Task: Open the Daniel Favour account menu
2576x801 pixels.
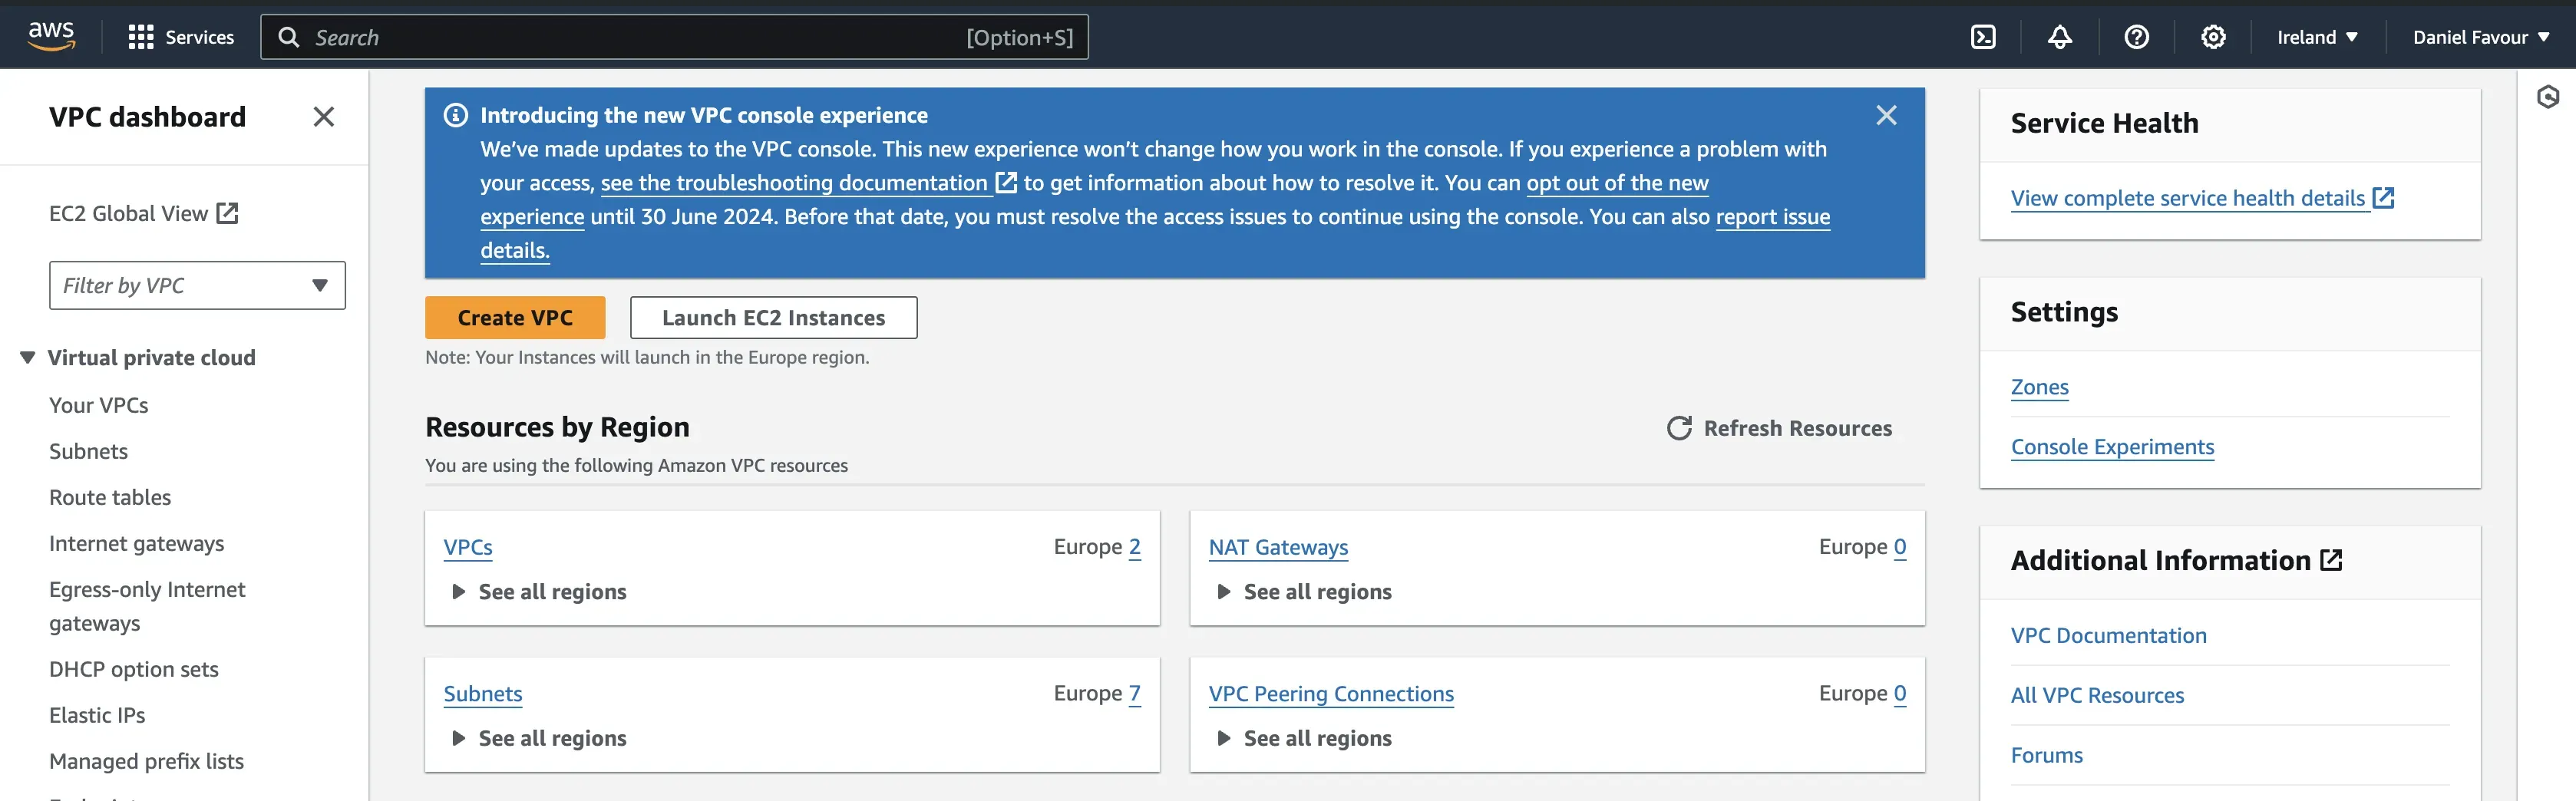Action: point(2481,37)
